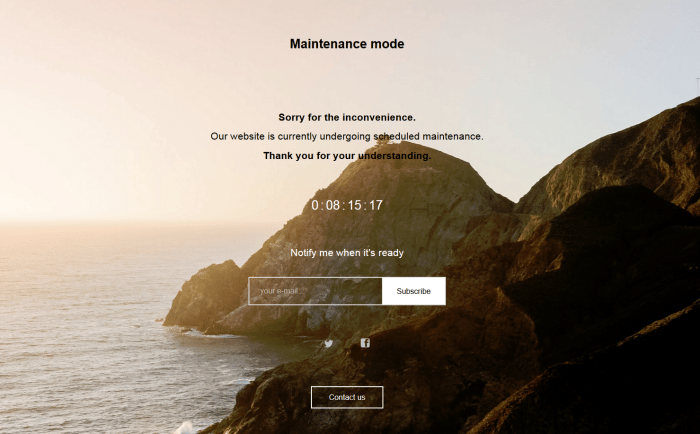Click the 'undergoing scheduled maintenance' sentence

[x=347, y=136]
